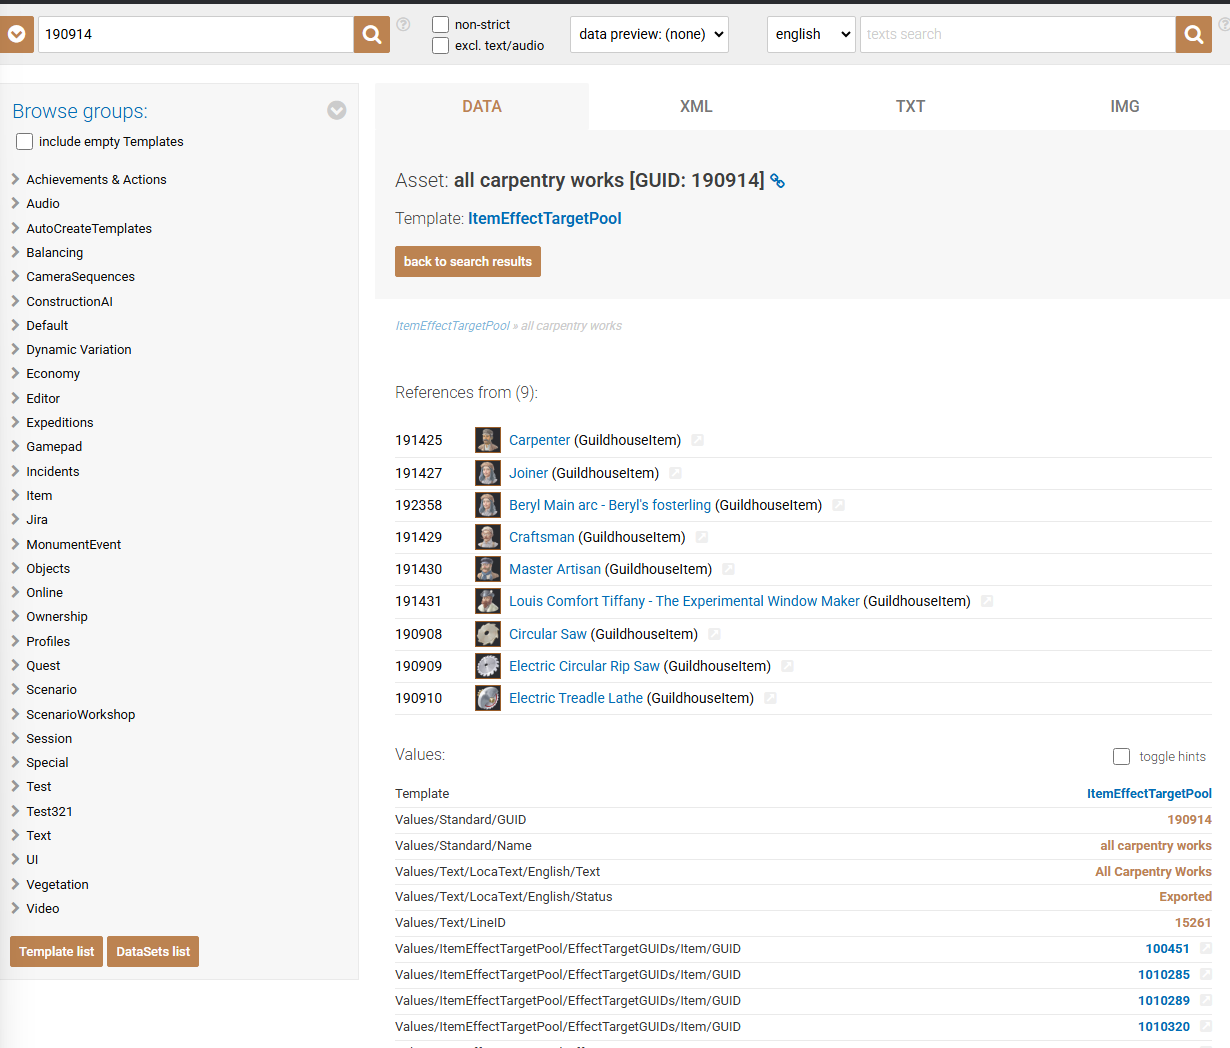Open the ItemEffectTargetPool template link
1230x1048 pixels.
click(544, 219)
